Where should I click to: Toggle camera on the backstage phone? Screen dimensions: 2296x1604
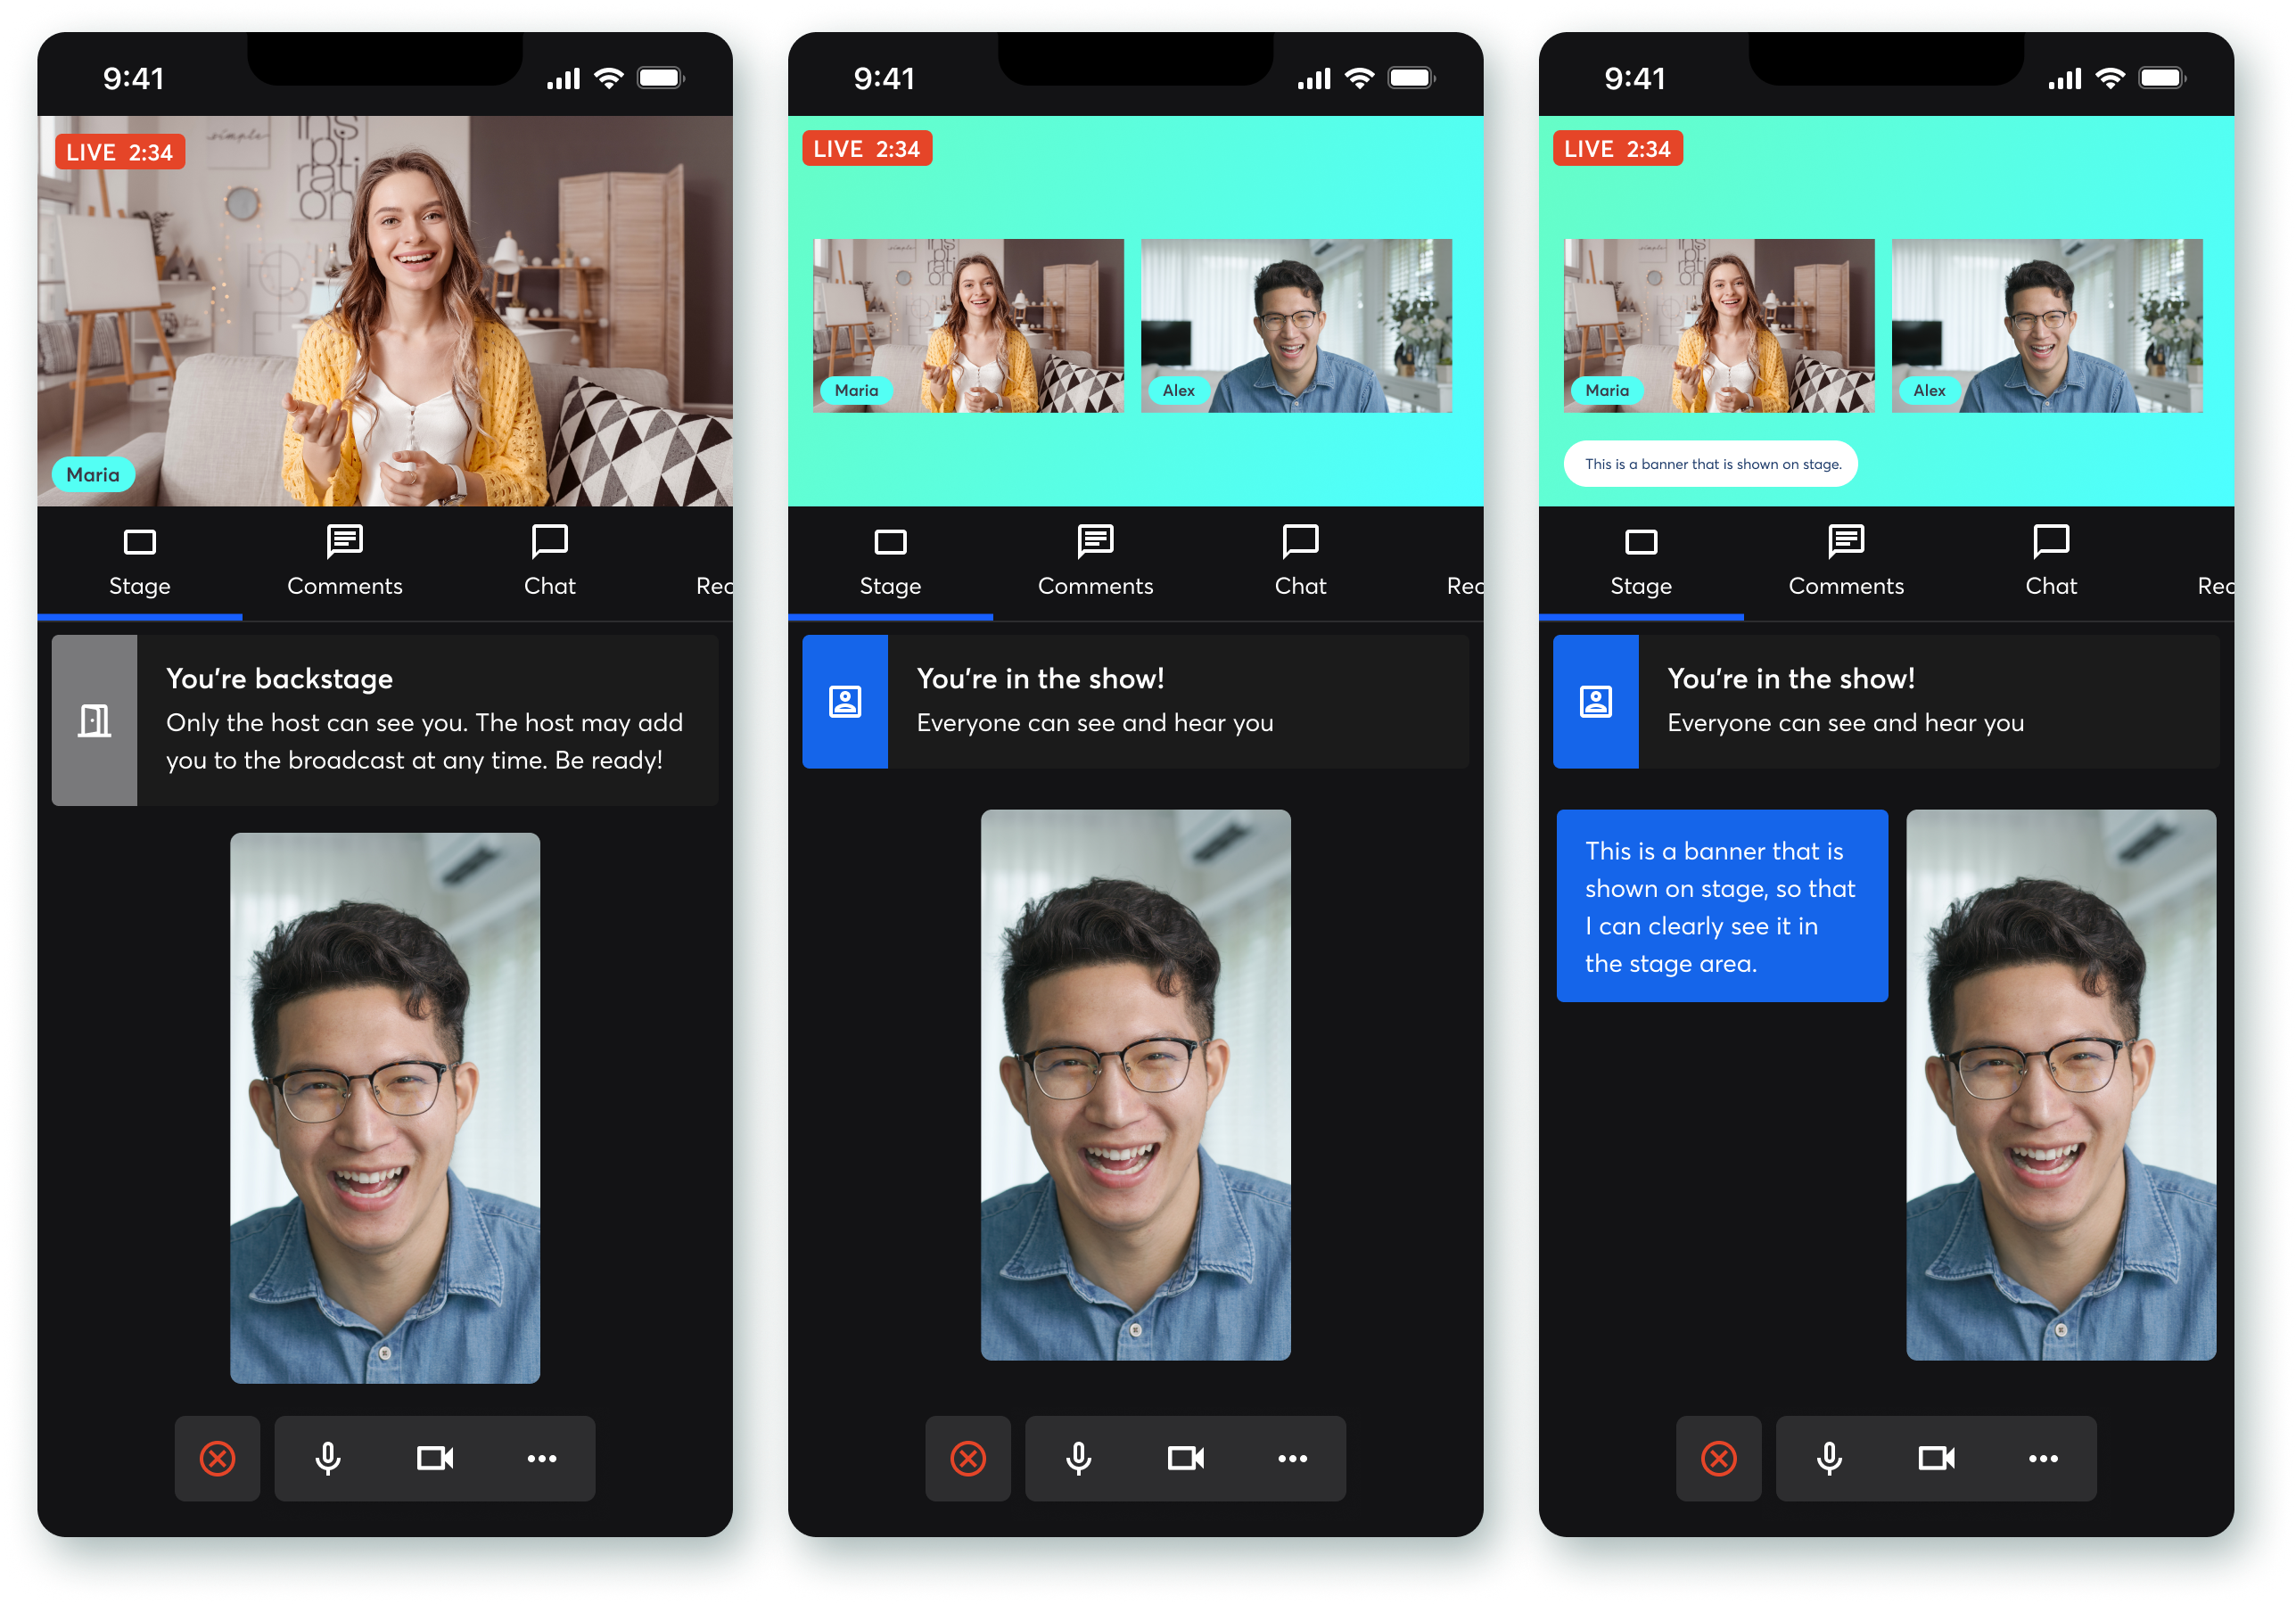tap(435, 1458)
